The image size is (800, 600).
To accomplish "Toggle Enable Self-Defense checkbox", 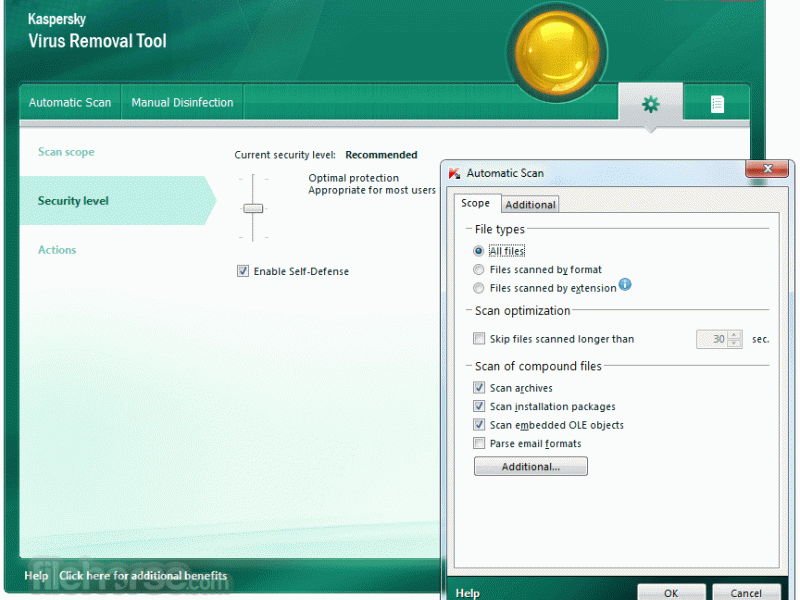I will tap(243, 271).
